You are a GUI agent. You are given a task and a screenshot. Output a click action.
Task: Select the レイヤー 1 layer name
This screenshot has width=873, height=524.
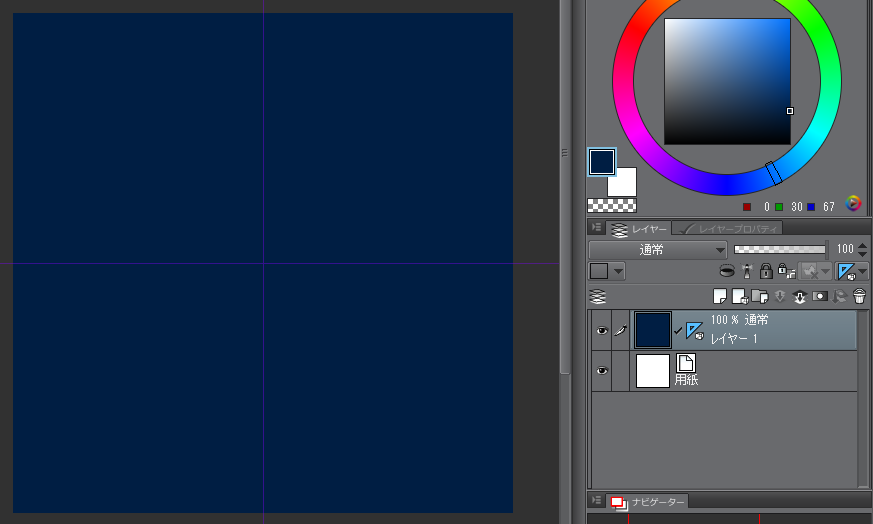(734, 339)
